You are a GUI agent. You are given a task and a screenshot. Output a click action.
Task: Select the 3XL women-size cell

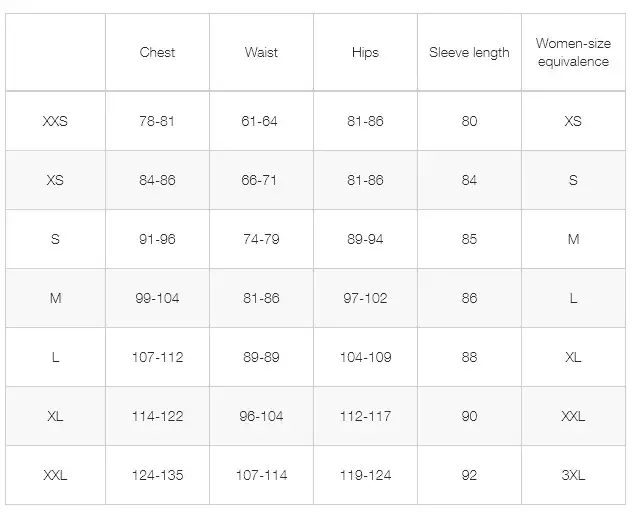pos(572,475)
